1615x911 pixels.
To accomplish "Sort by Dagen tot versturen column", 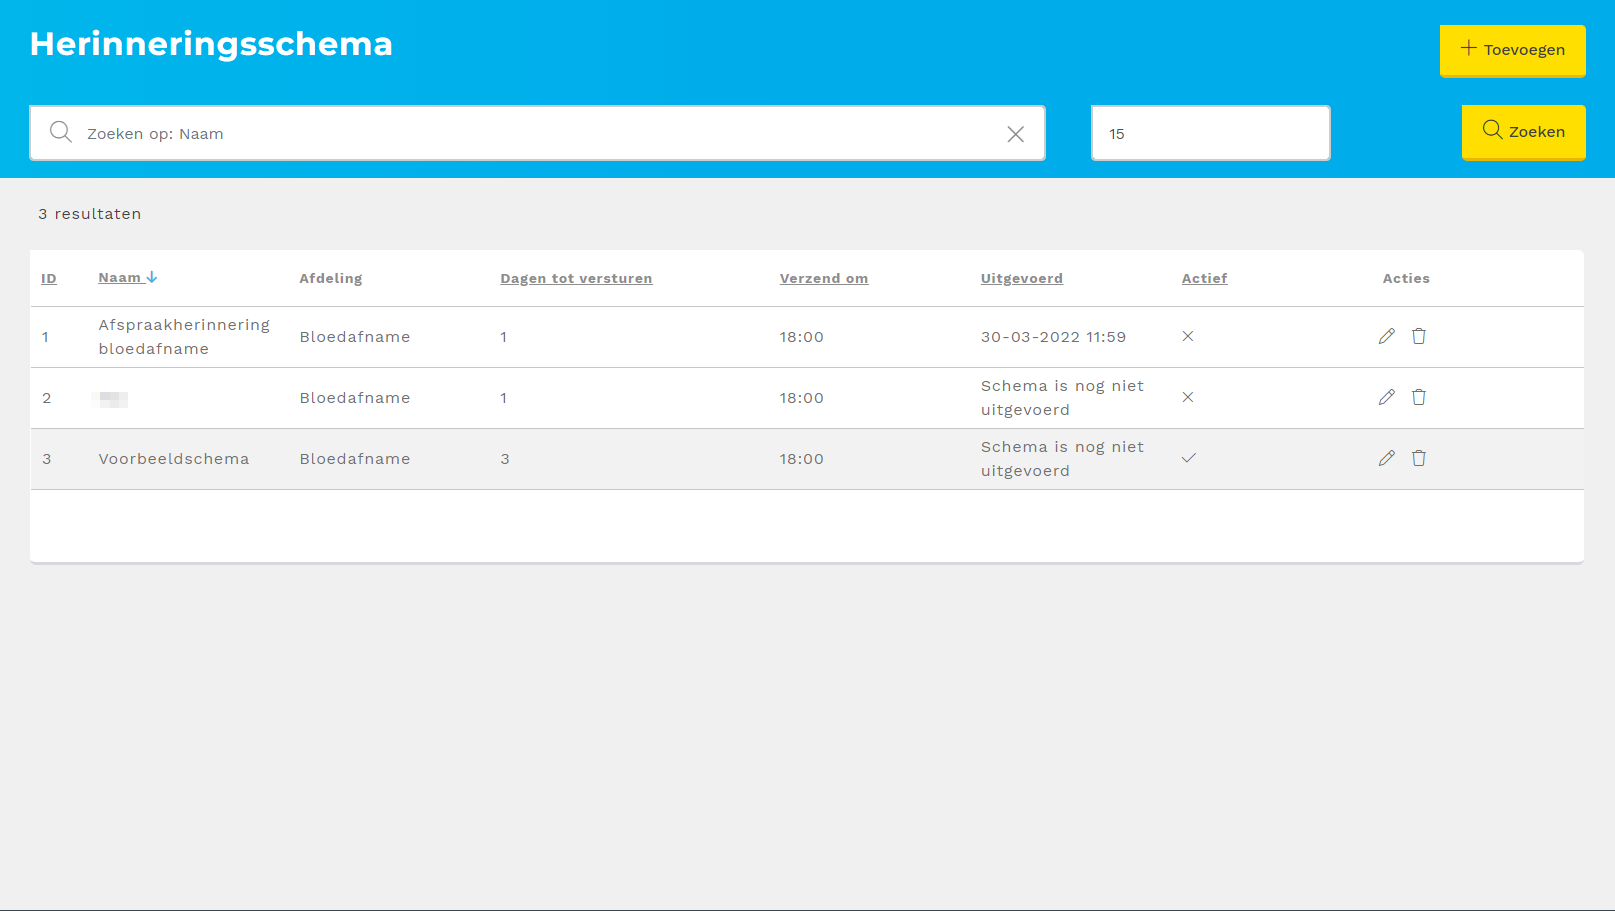I will point(576,279).
